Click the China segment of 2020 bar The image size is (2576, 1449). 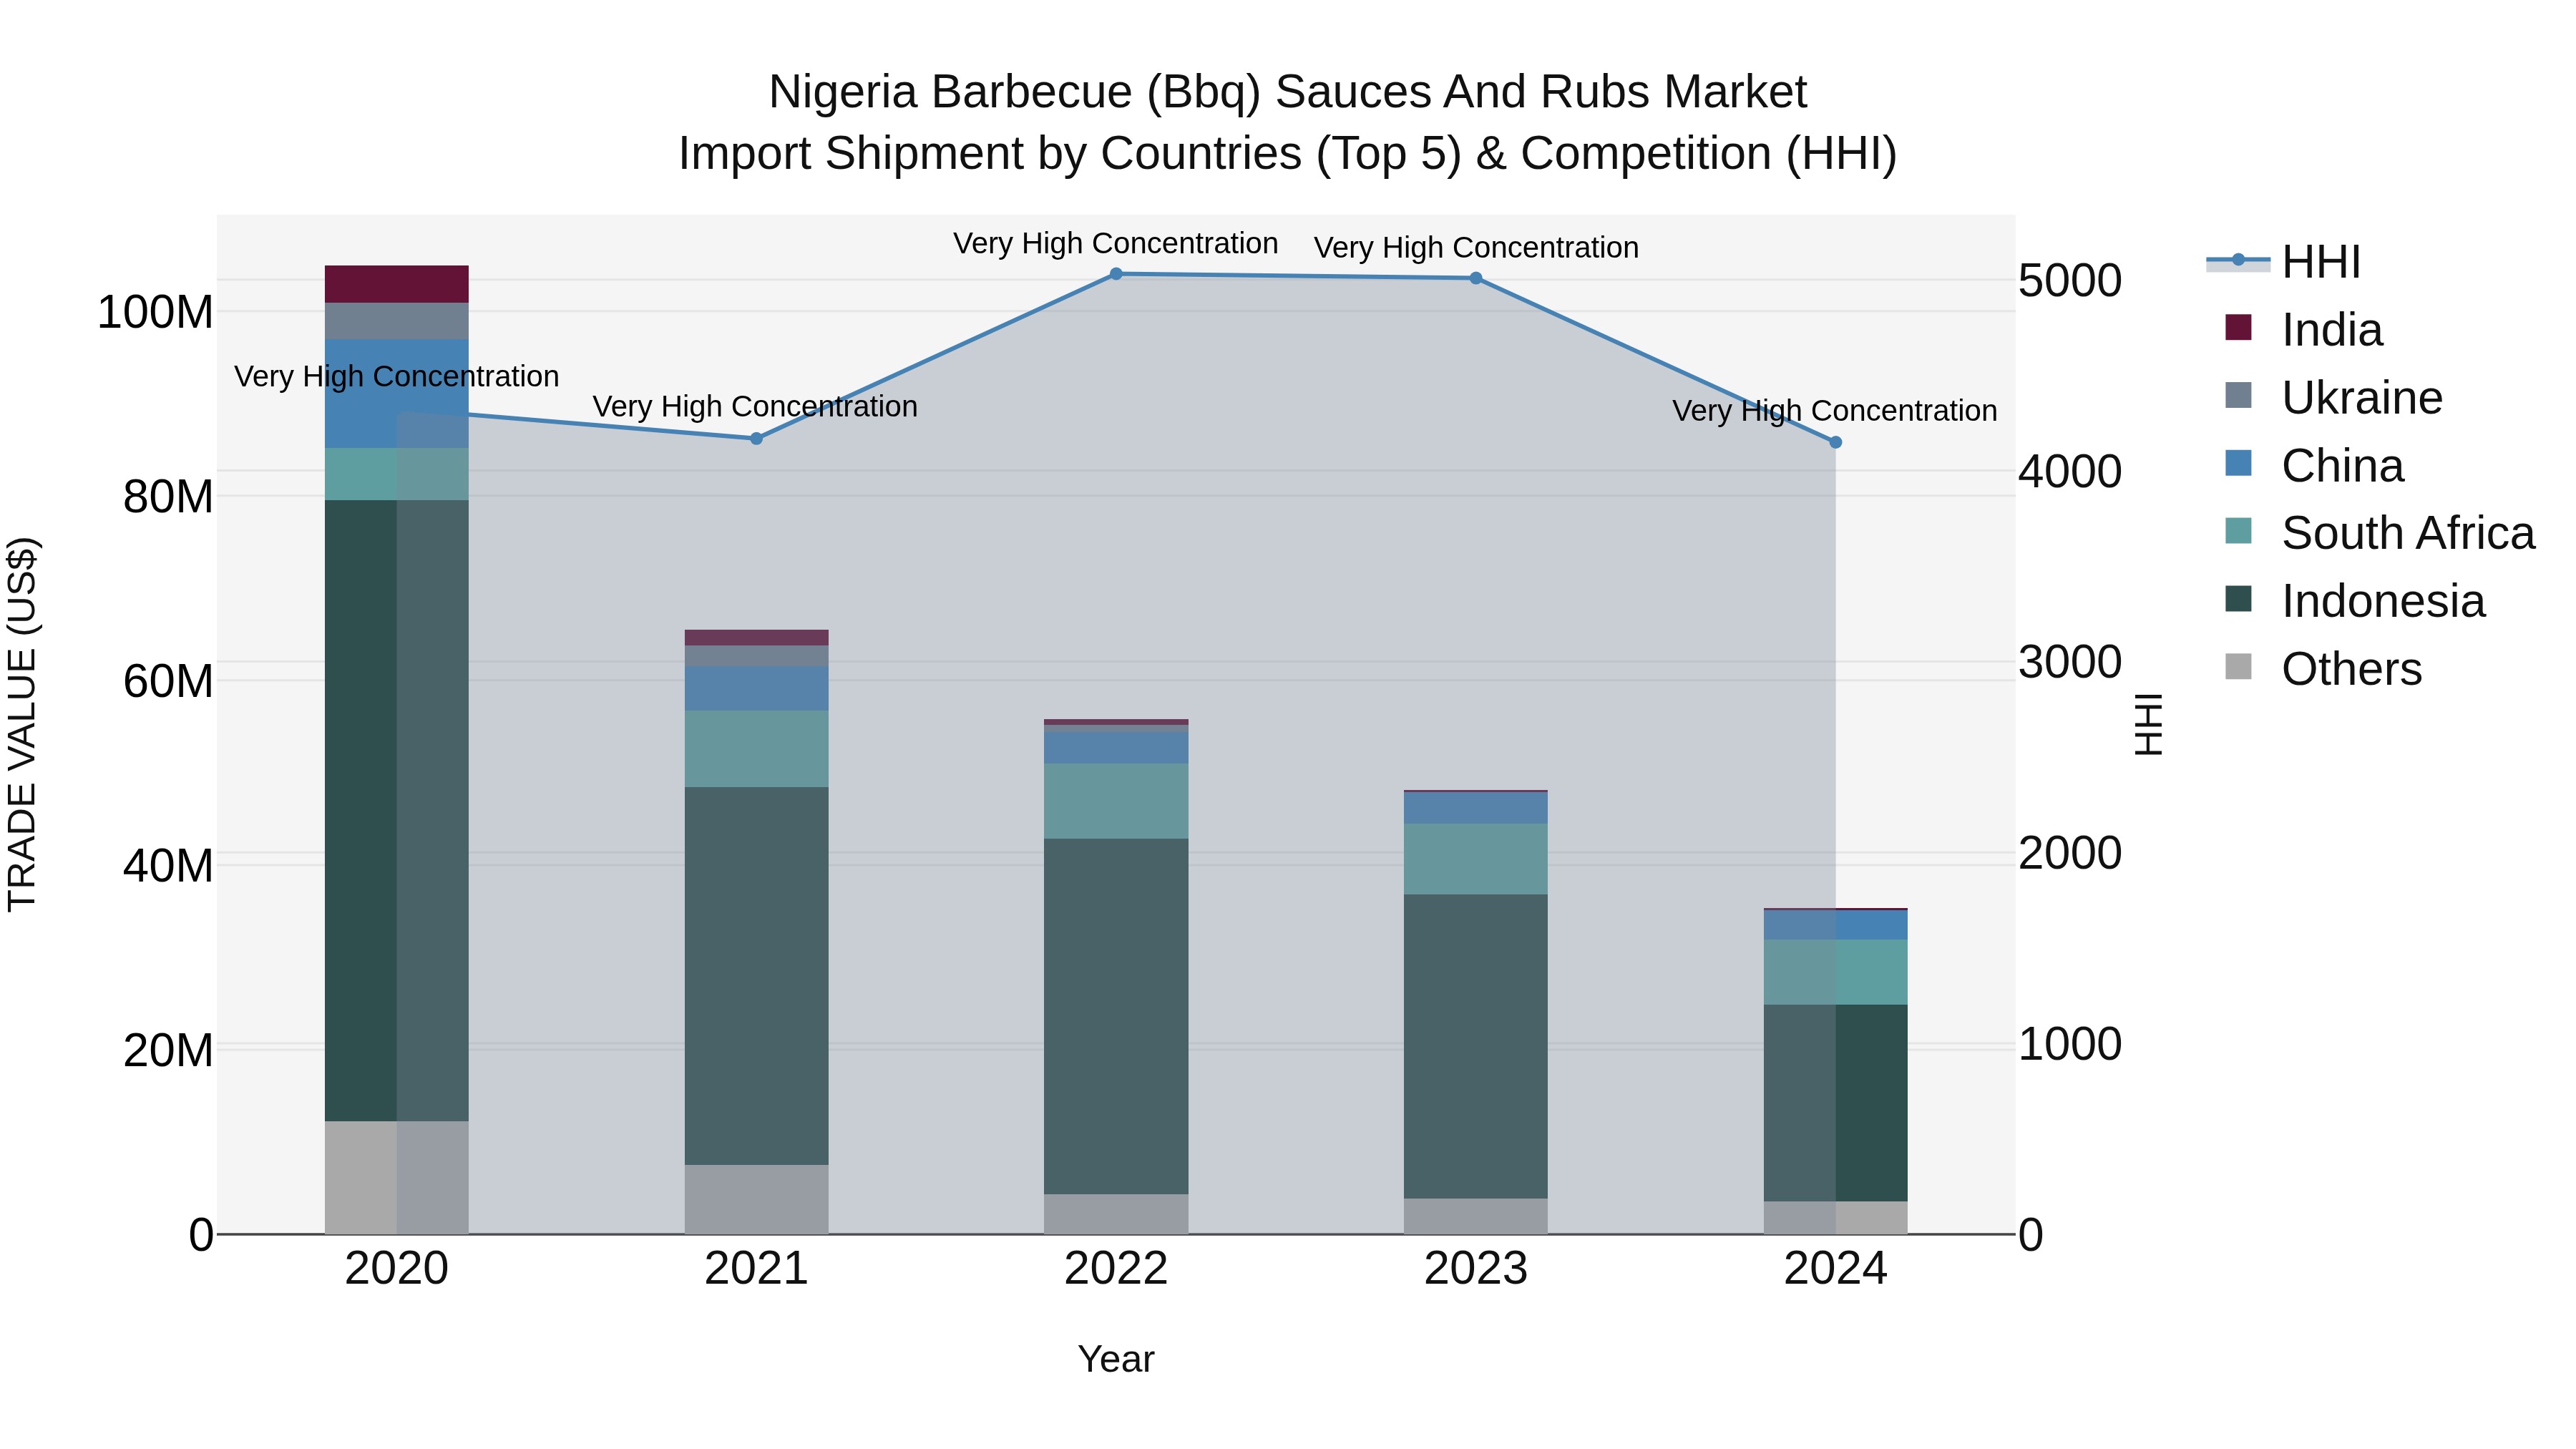pyautogui.click(x=397, y=393)
